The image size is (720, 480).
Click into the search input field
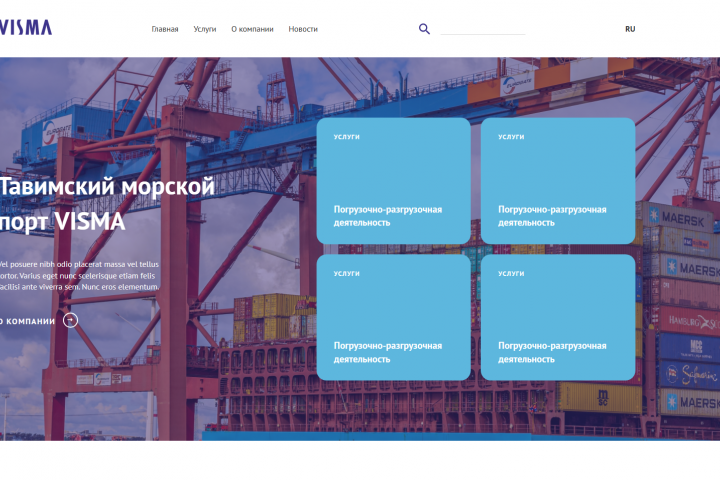click(483, 29)
